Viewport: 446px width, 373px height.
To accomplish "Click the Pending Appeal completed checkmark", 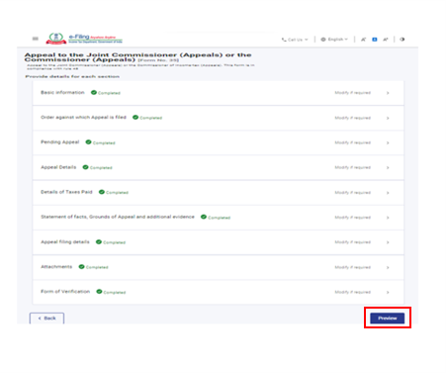I will click(x=88, y=142).
